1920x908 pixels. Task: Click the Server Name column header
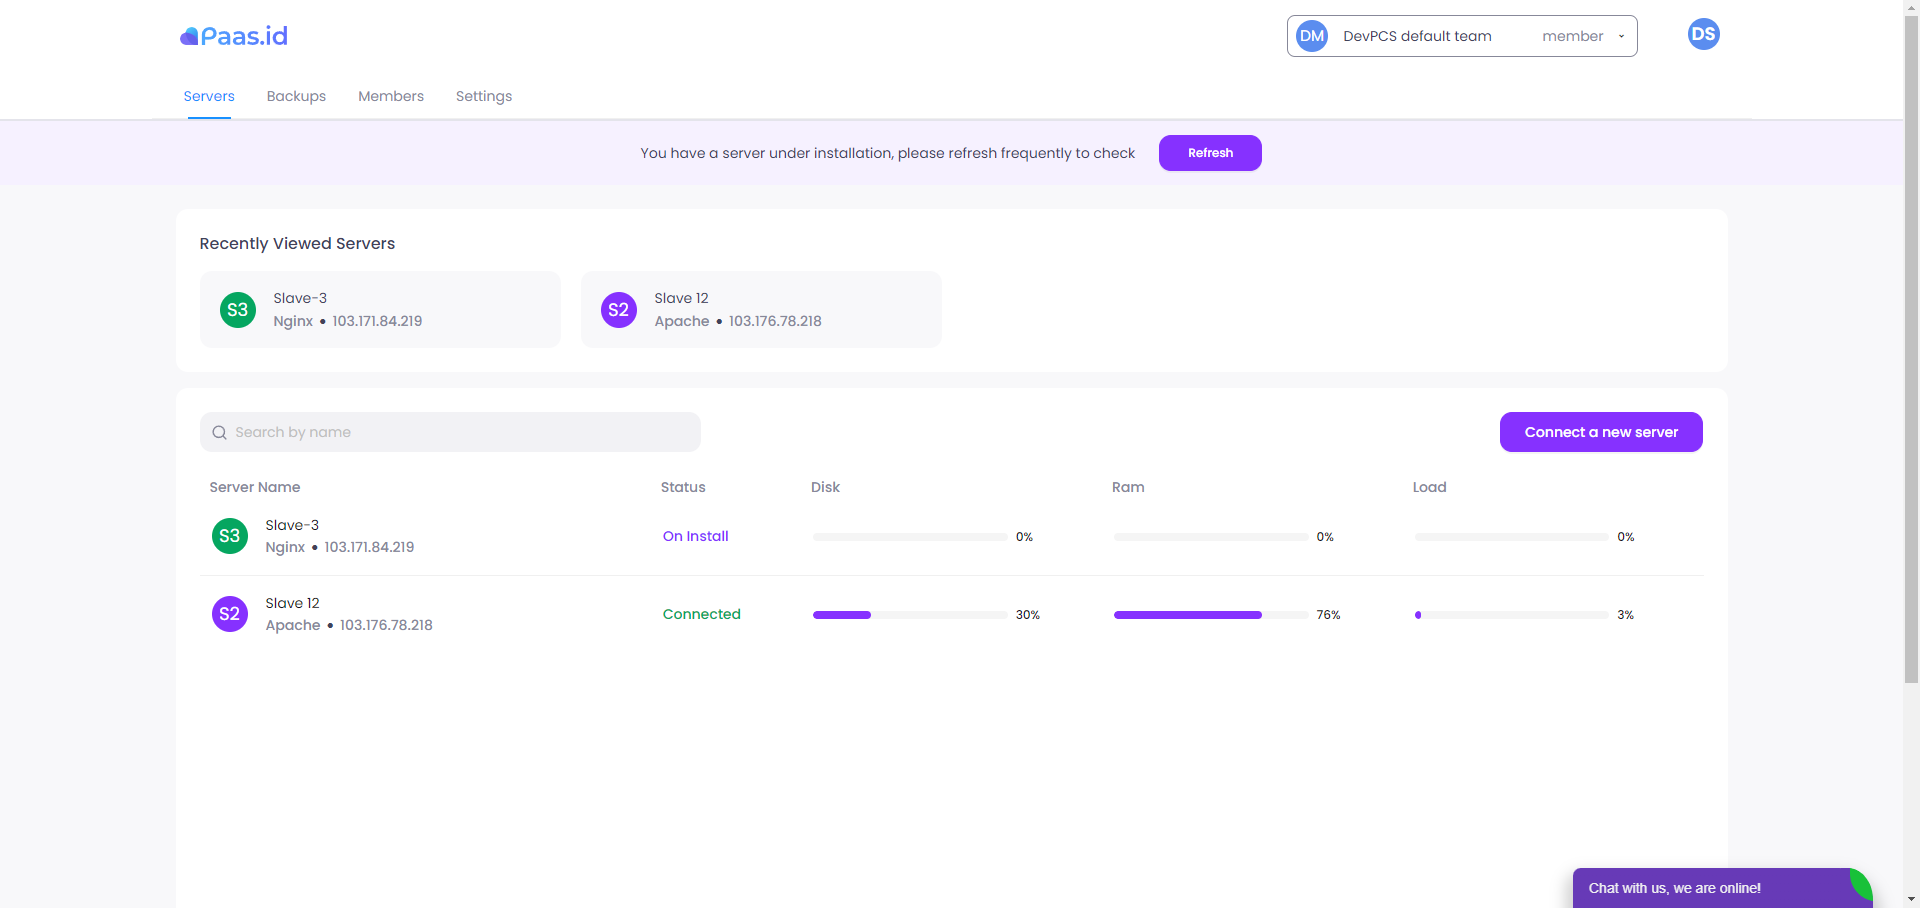(255, 487)
